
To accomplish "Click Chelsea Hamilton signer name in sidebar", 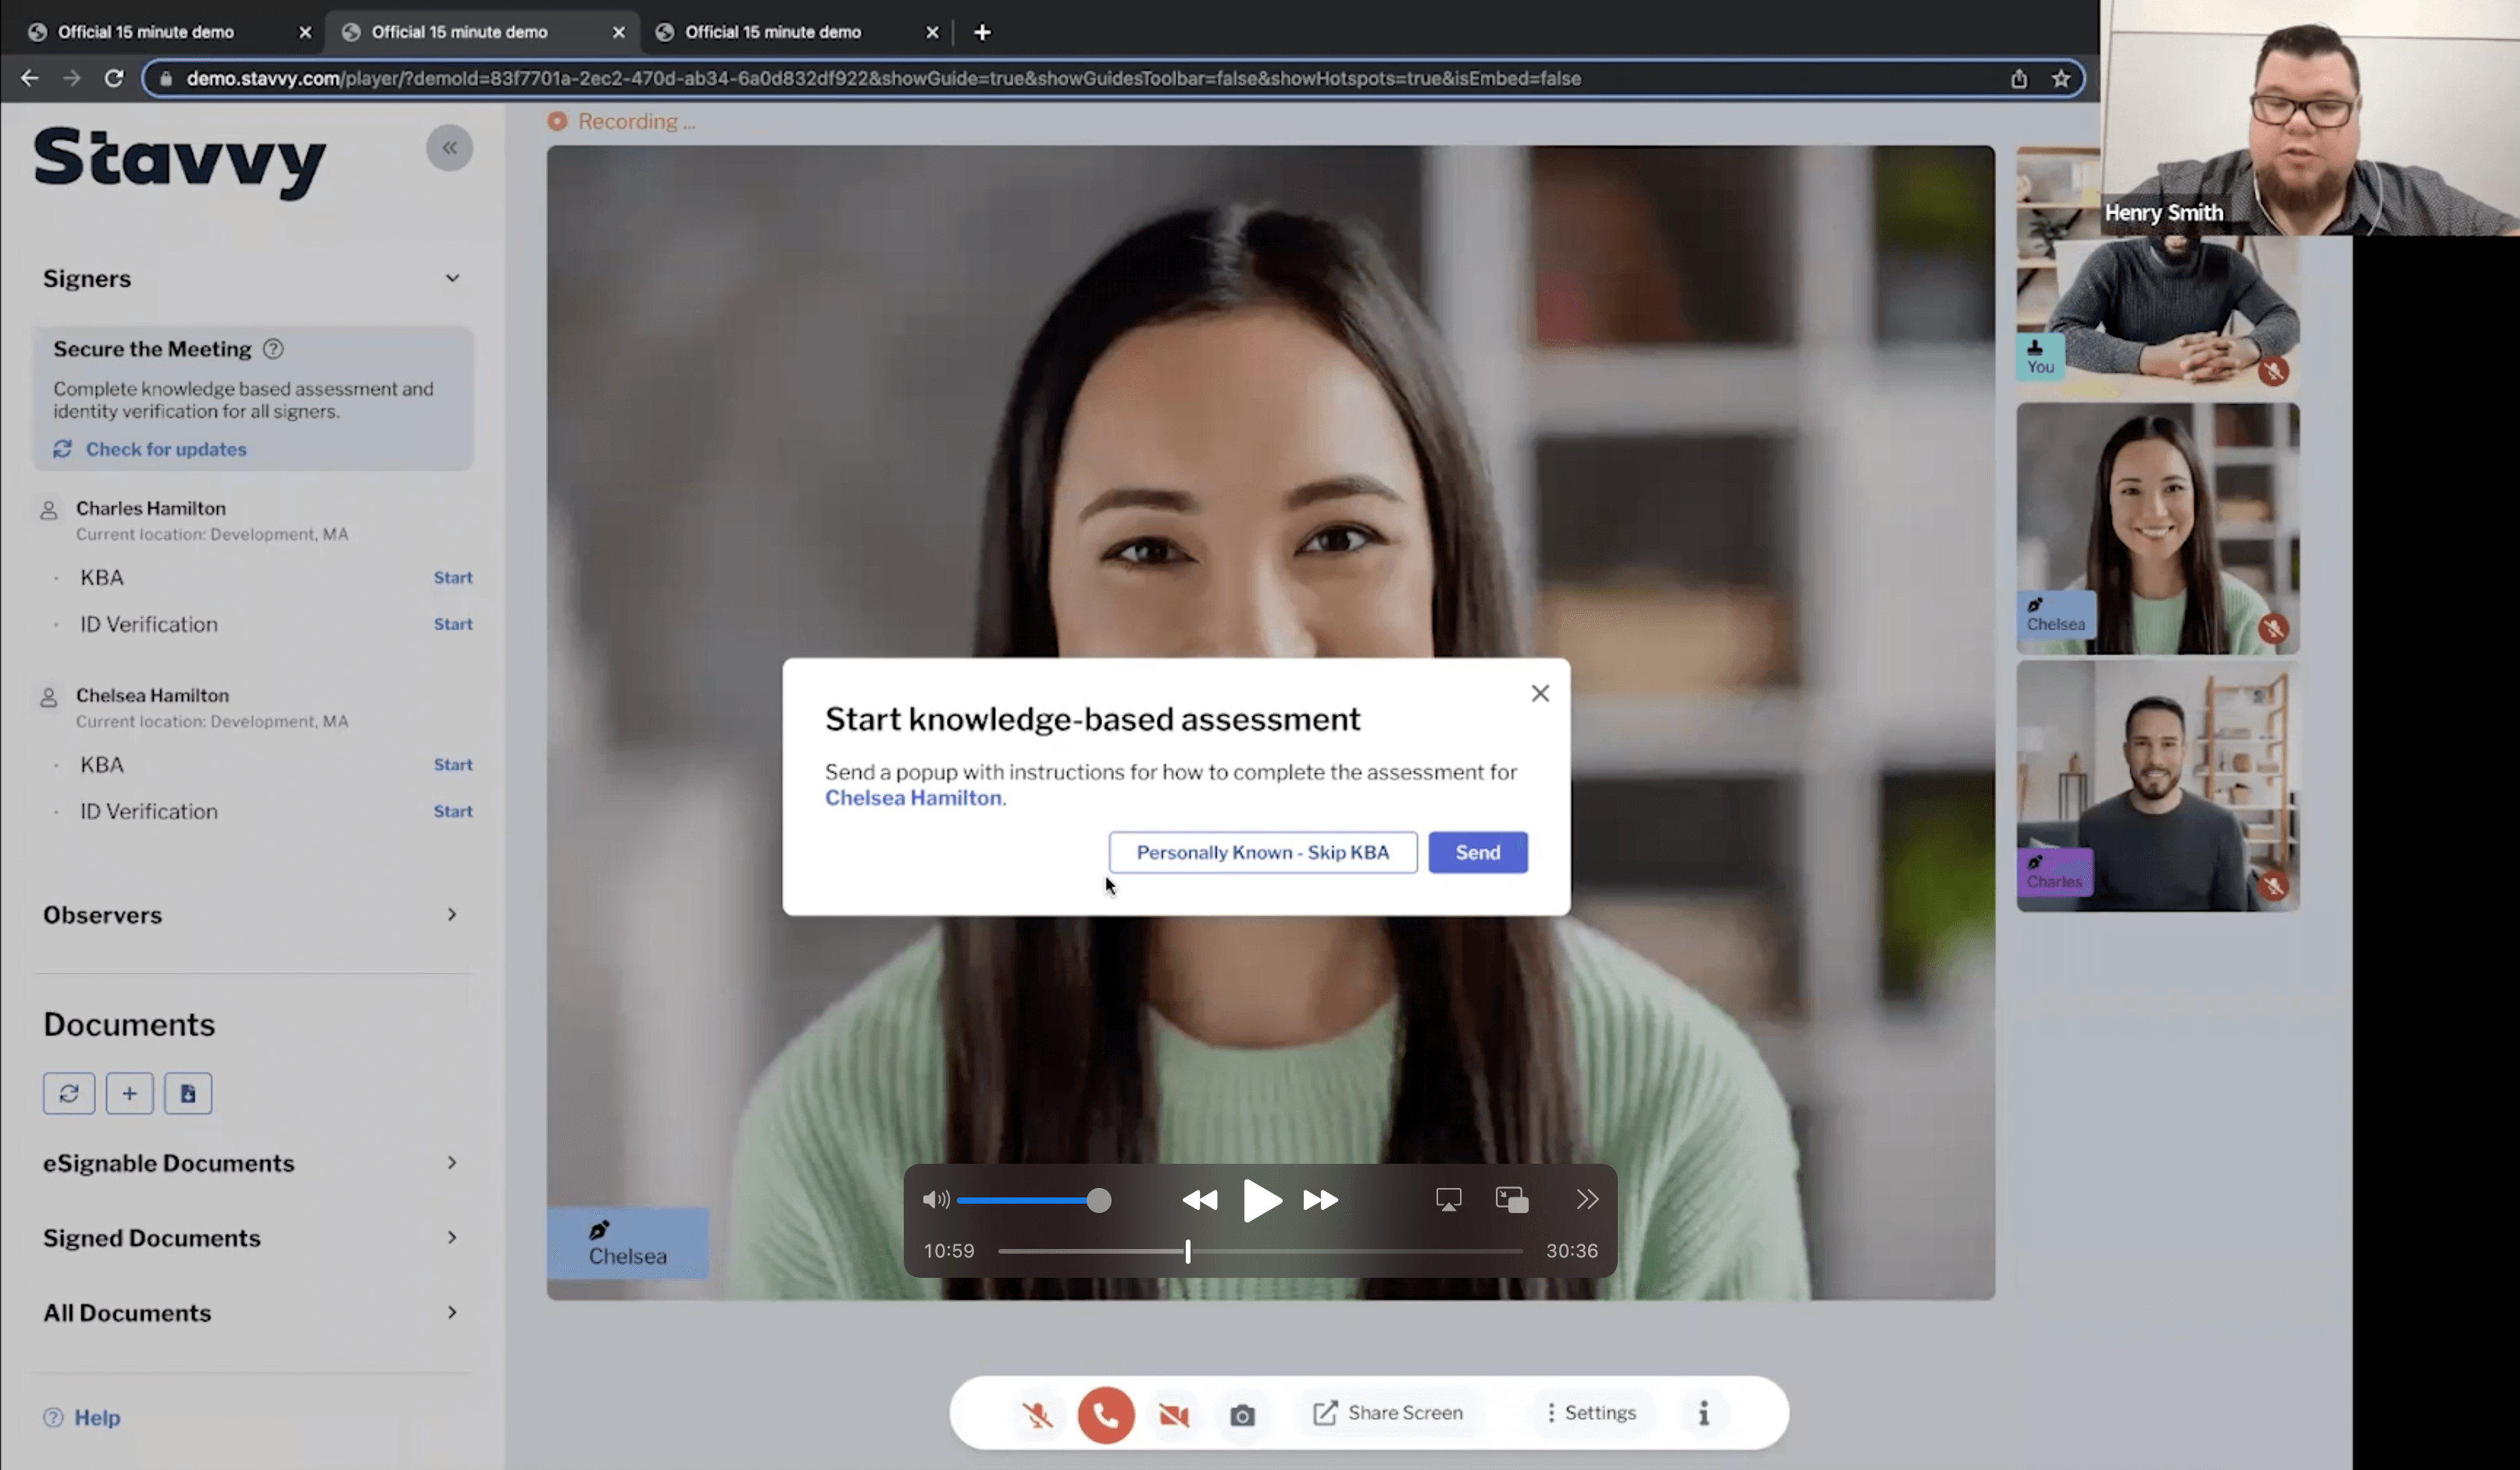I will point(152,695).
